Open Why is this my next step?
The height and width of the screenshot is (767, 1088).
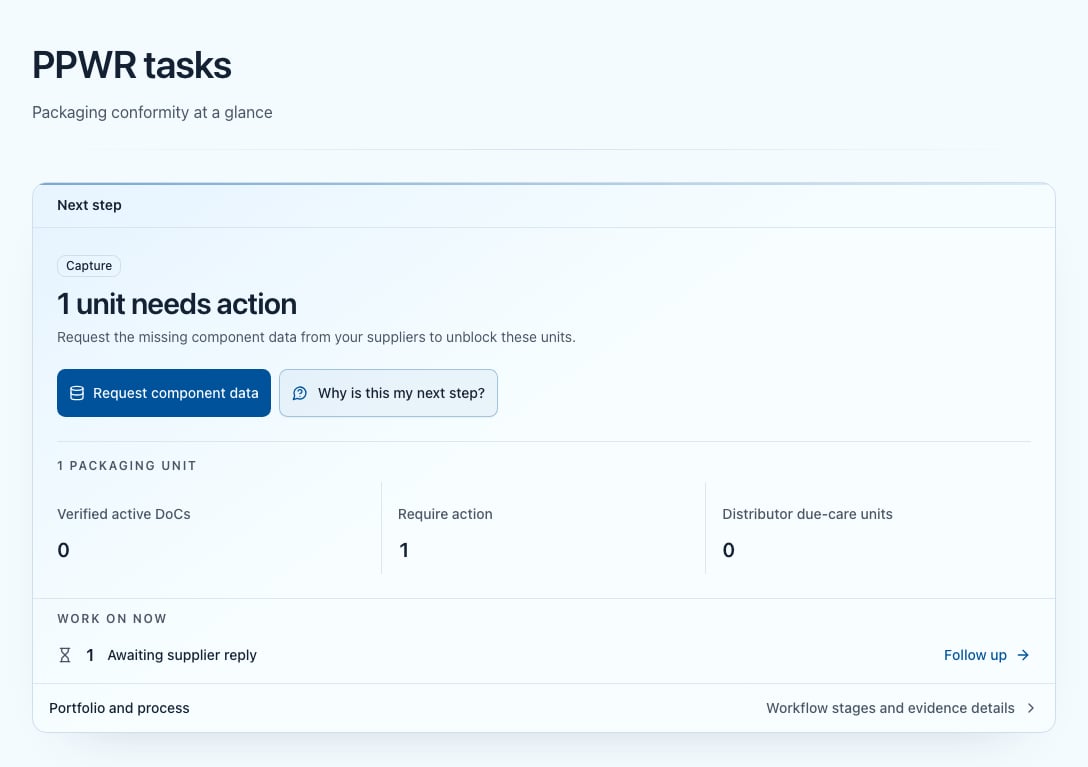point(389,393)
